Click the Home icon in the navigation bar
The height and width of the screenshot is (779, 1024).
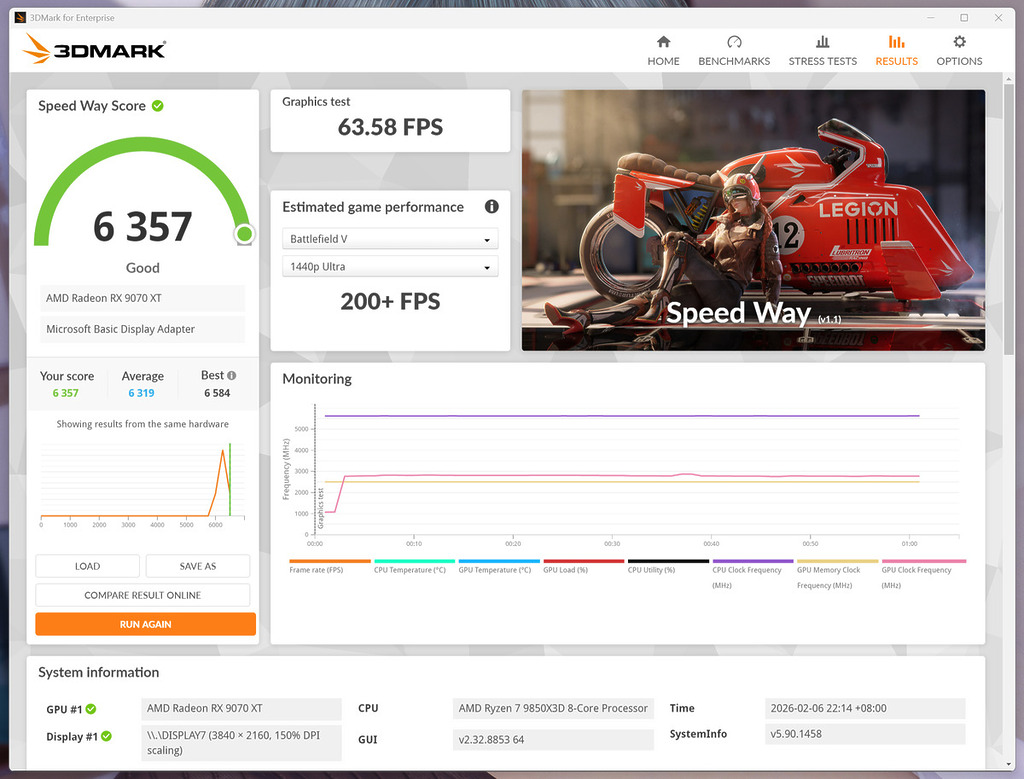(663, 43)
